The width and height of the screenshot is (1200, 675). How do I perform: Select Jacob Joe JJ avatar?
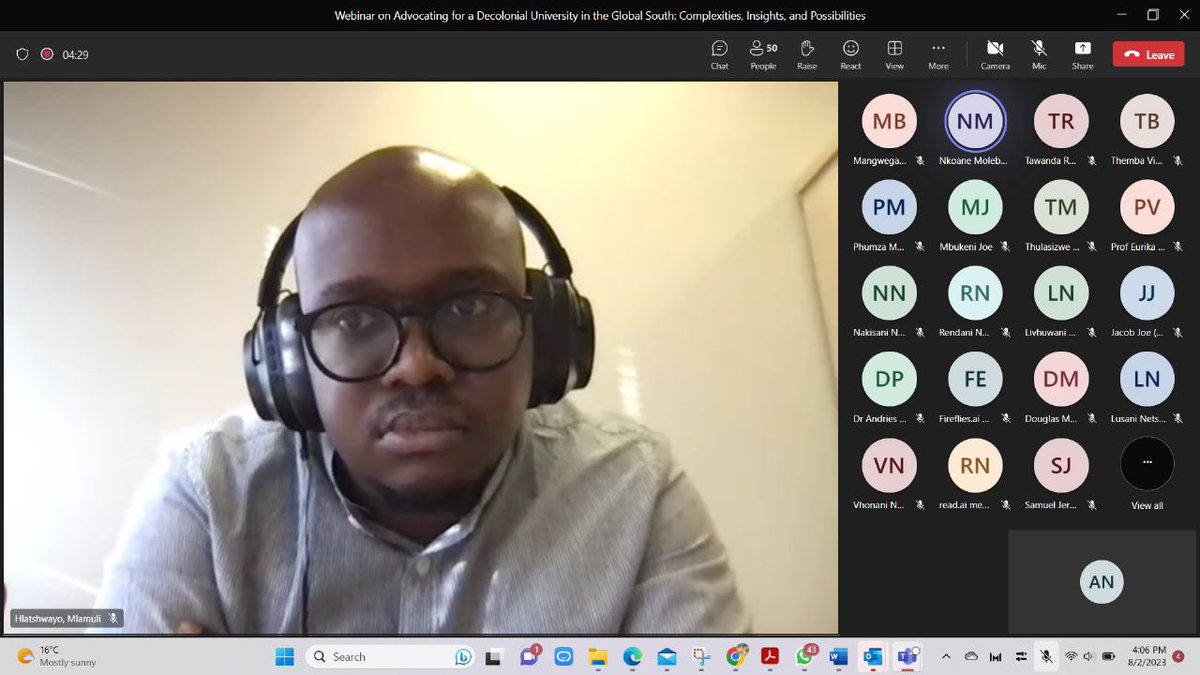point(1147,293)
